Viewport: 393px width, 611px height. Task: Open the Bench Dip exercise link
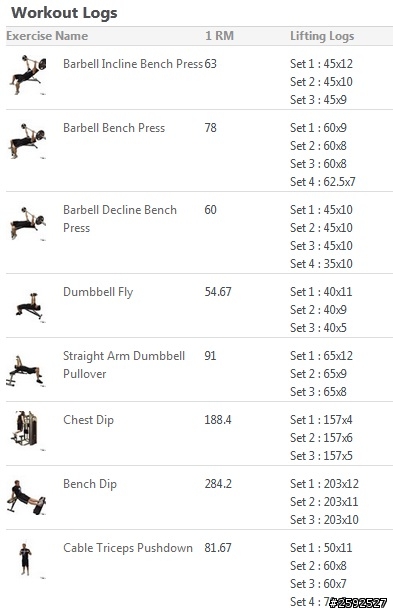pos(90,484)
